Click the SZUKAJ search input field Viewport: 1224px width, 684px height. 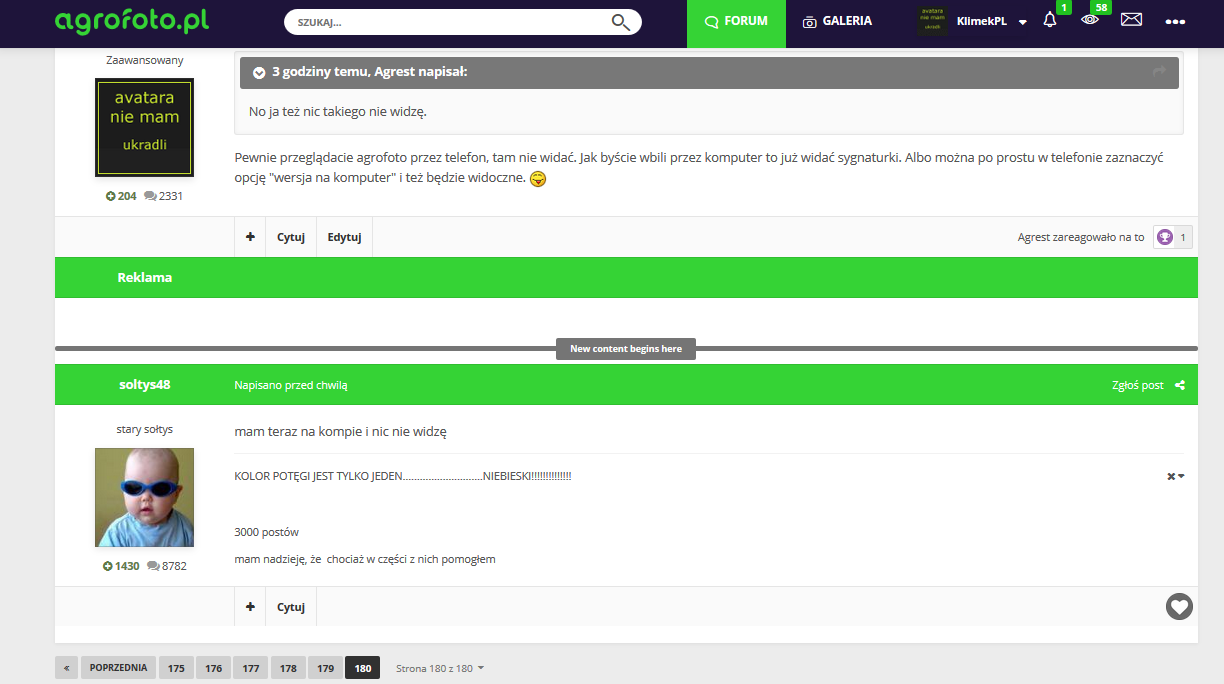tap(445, 22)
